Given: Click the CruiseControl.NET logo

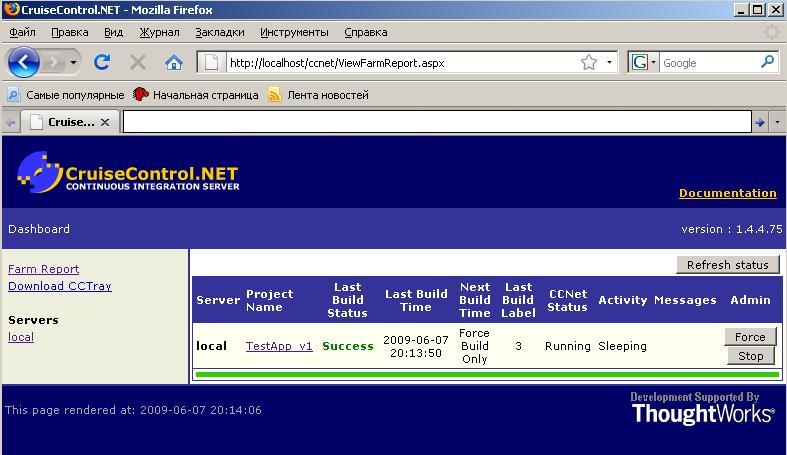Looking at the screenshot, I should [x=128, y=173].
